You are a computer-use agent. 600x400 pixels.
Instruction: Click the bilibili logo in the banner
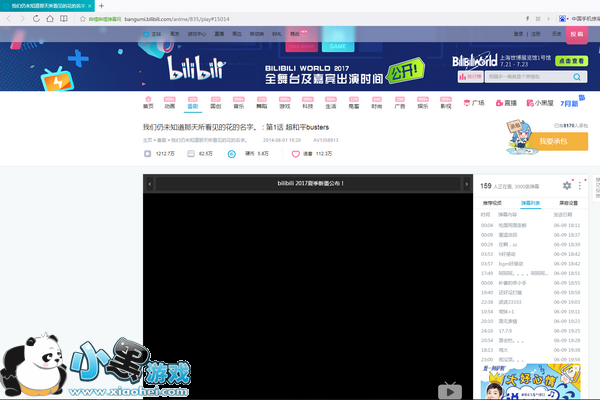pyautogui.click(x=196, y=68)
